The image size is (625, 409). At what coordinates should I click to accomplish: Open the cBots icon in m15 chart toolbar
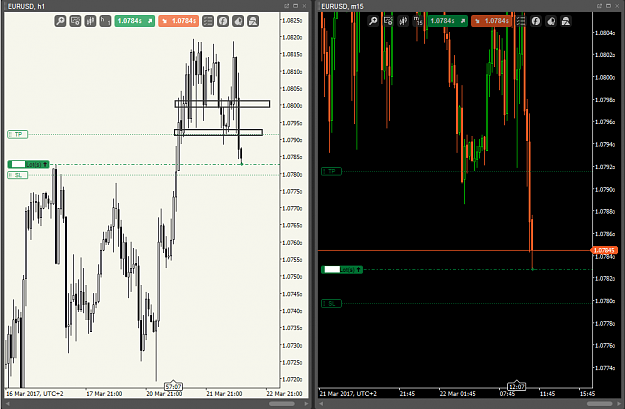point(551,21)
